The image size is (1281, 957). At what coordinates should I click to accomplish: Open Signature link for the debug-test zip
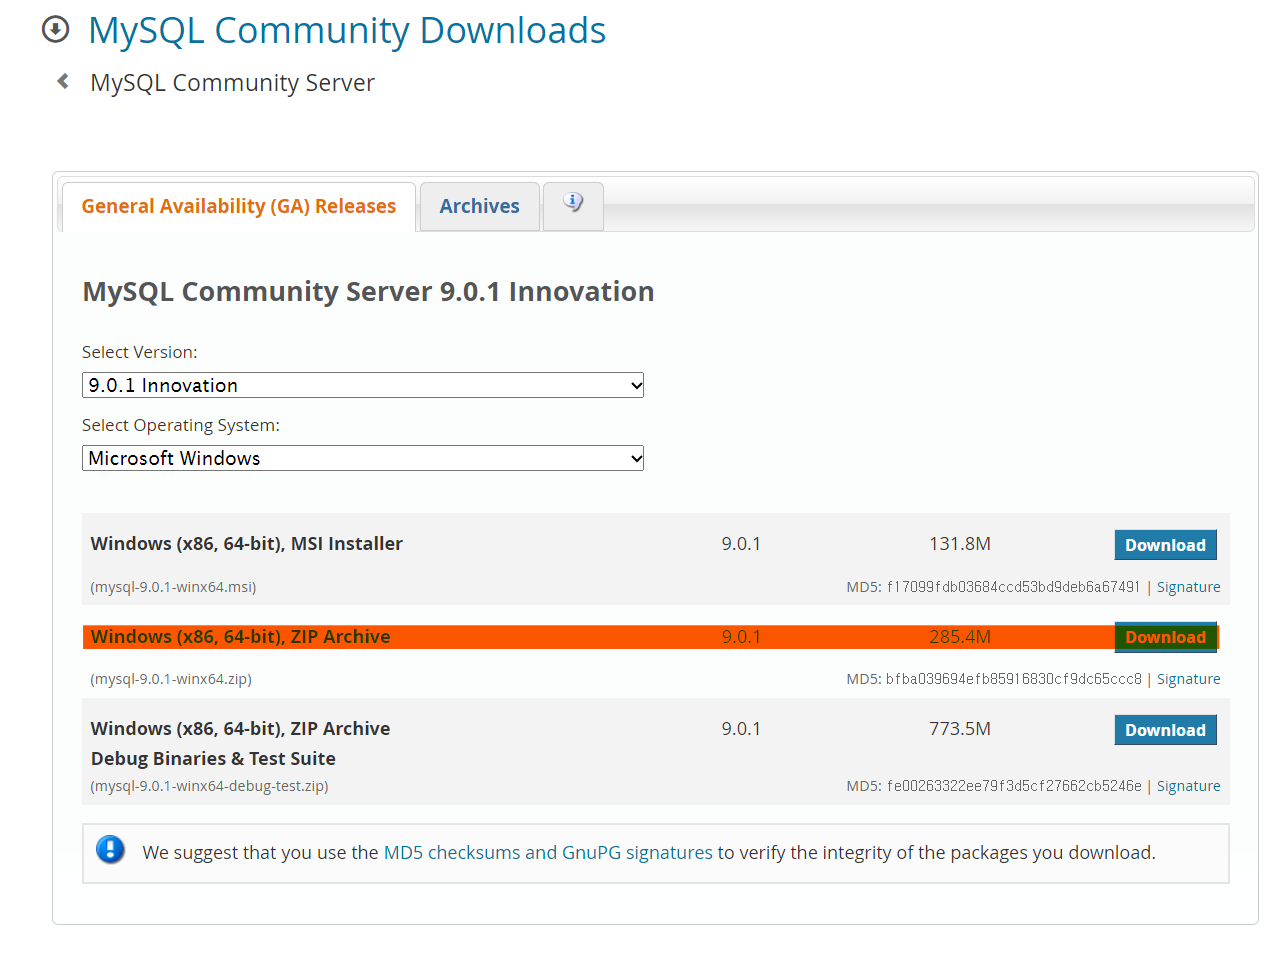(x=1189, y=786)
